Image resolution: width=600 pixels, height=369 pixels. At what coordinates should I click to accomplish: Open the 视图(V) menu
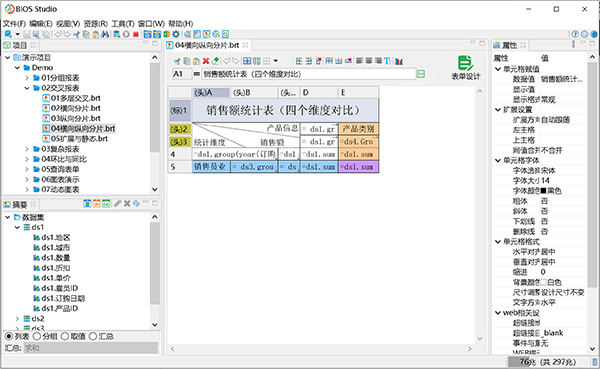coord(68,24)
